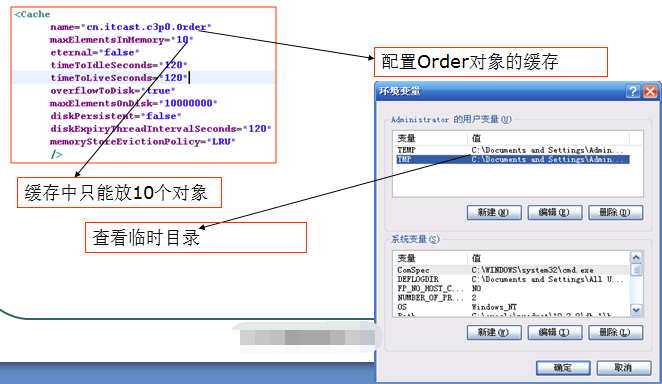The image size is (662, 384).
Task: Click 编辑(E) under user variables
Action: tap(555, 212)
